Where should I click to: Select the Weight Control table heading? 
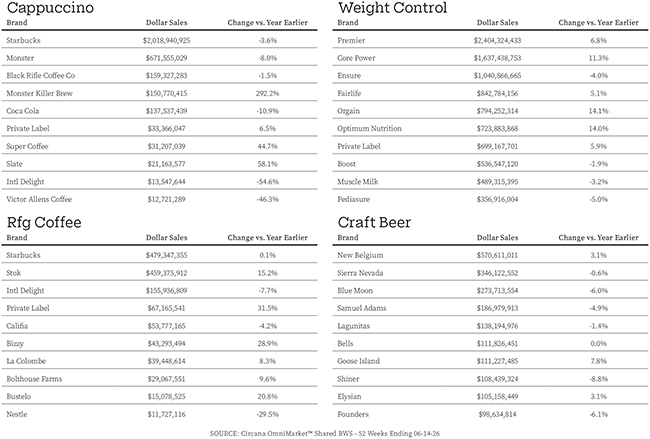pos(392,7)
